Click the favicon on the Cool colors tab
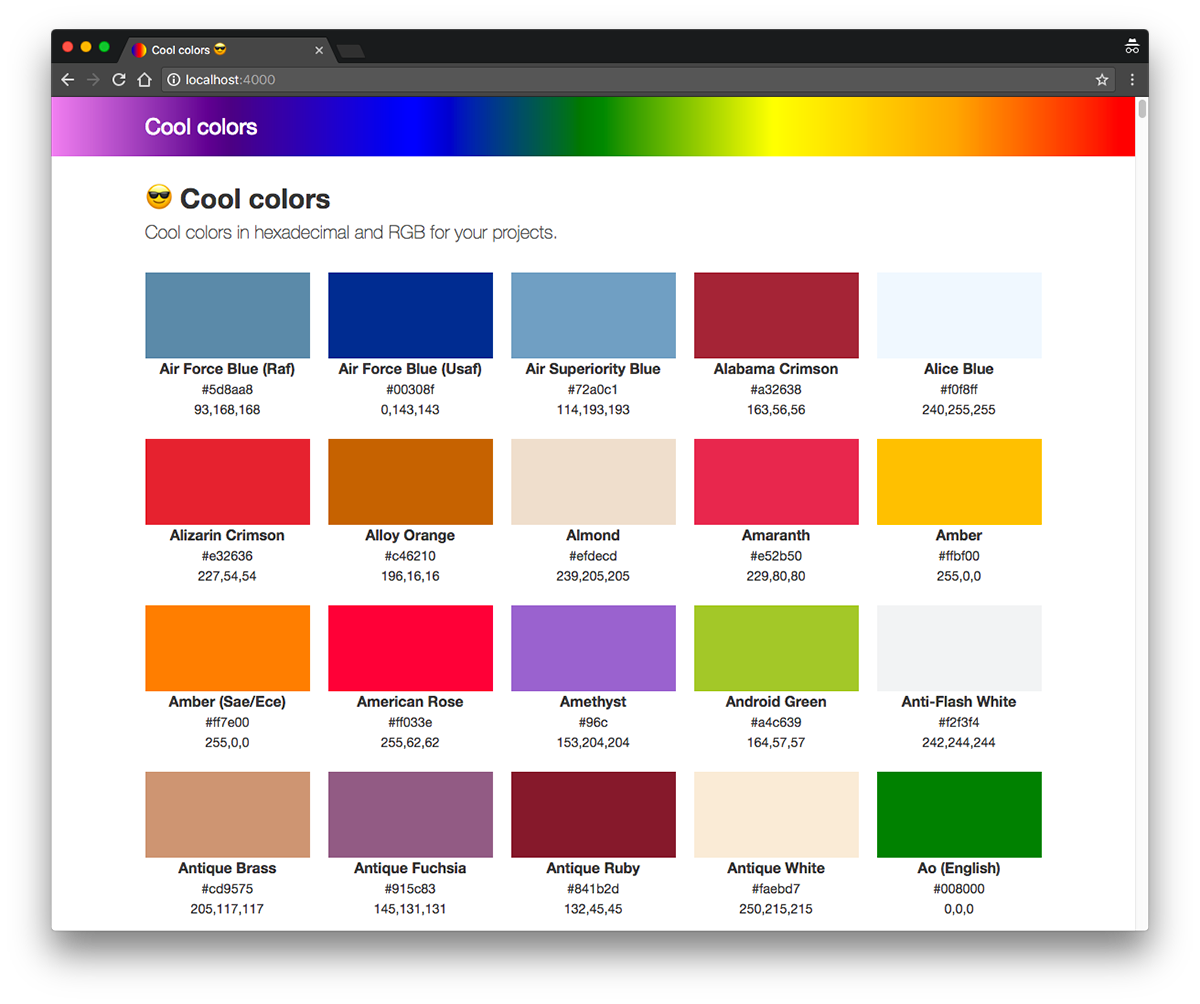1200x1004 pixels. 139,49
